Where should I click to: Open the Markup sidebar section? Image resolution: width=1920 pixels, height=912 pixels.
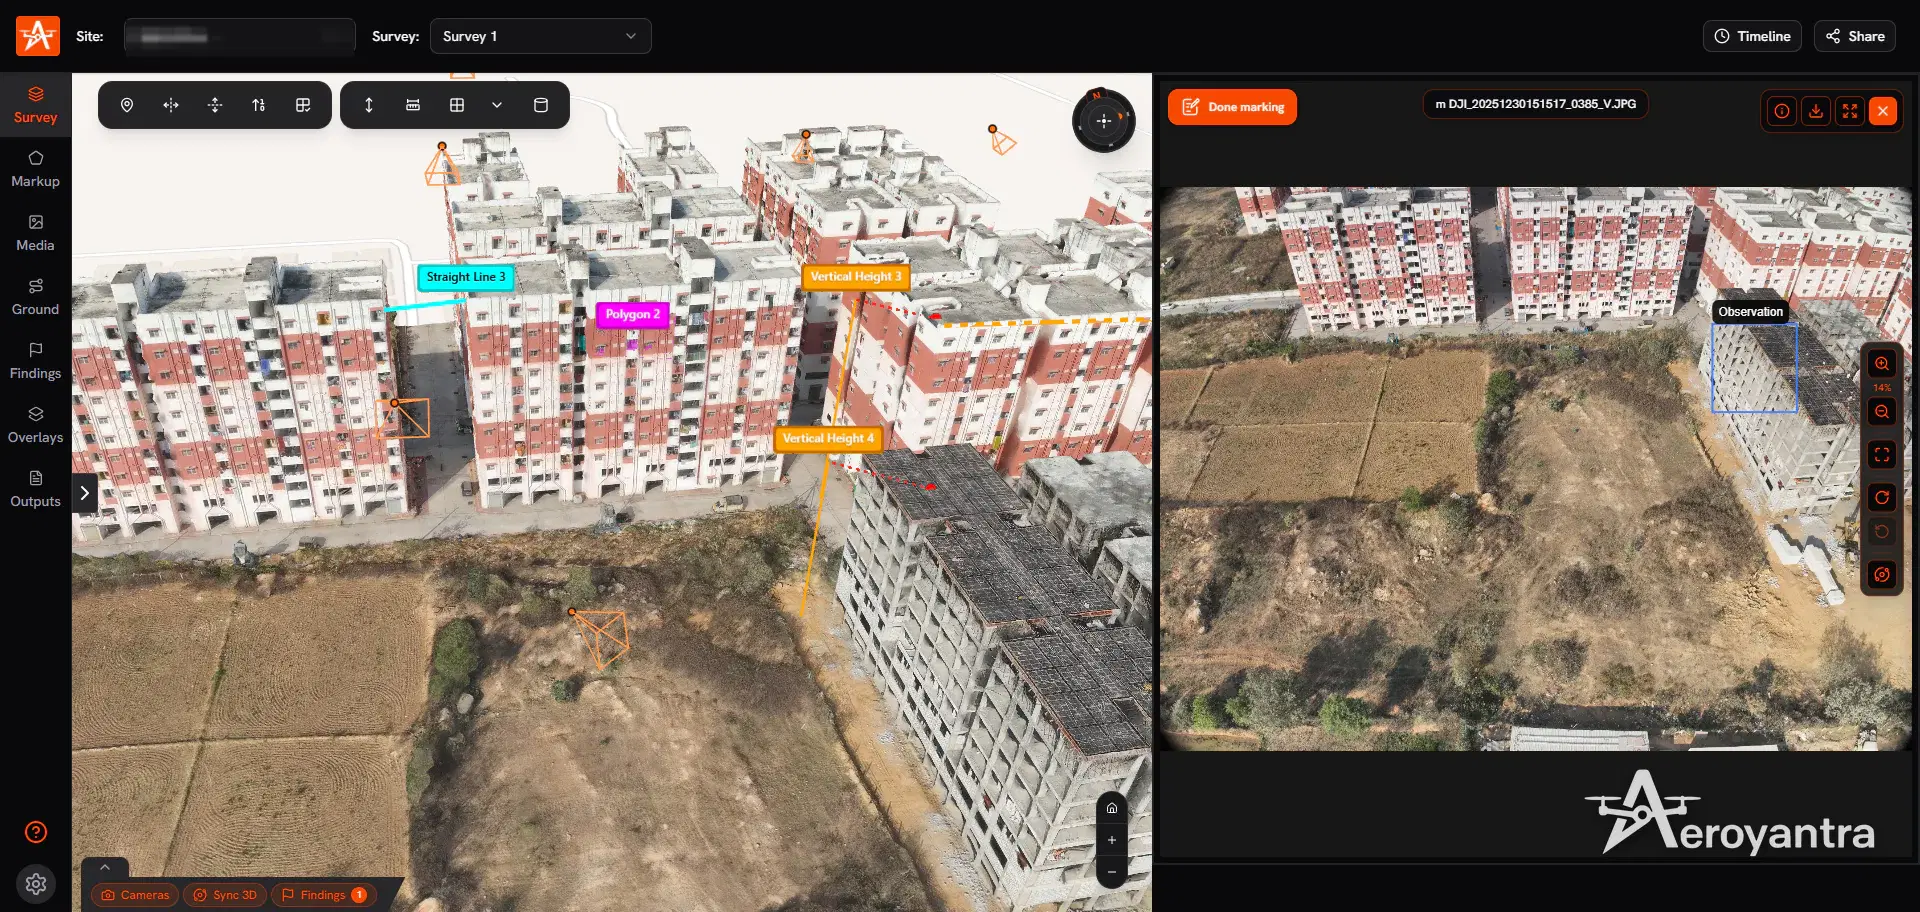35,169
